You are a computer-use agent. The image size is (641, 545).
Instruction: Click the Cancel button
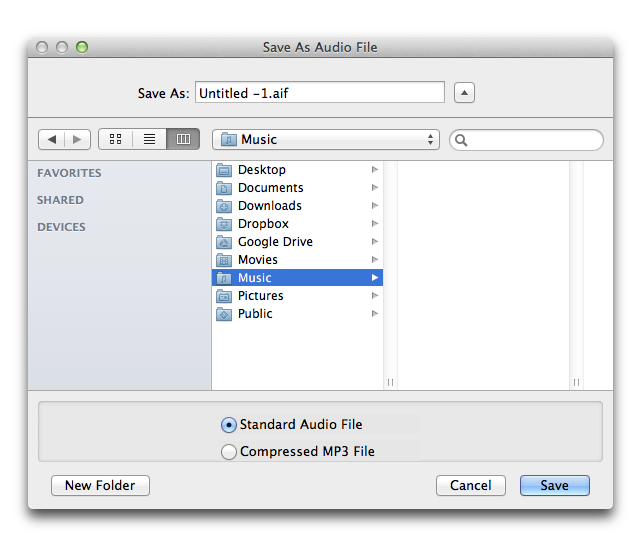[470, 485]
